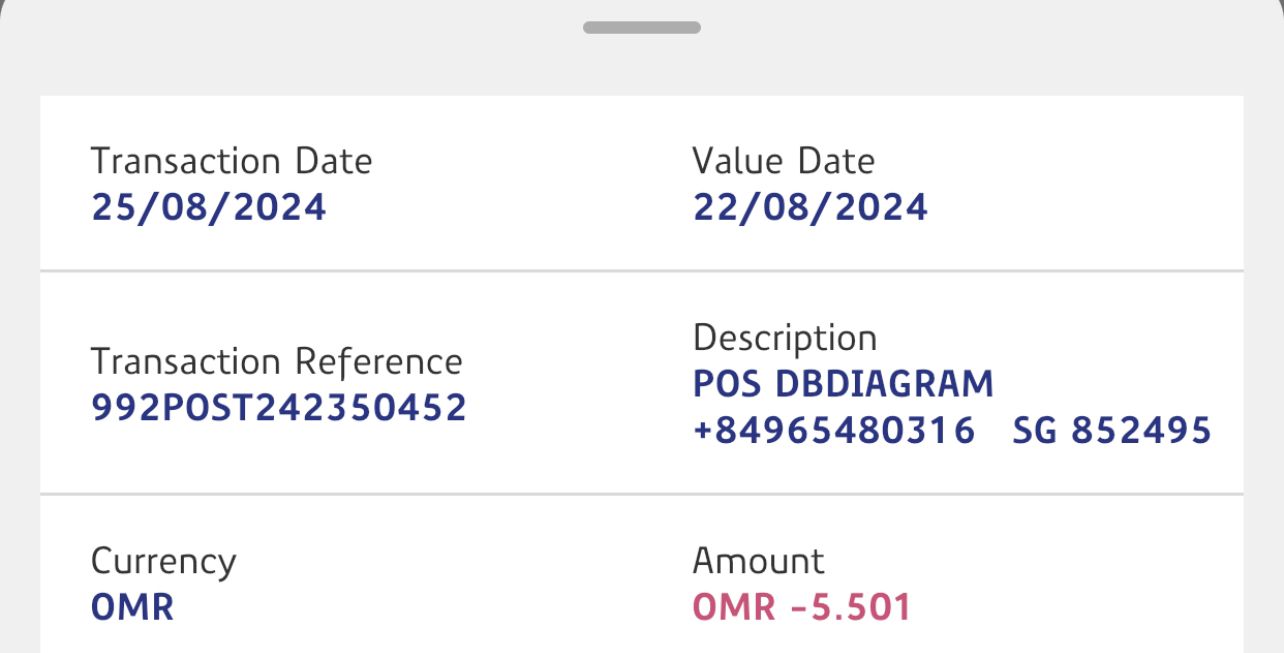Select the blue OMR currency value
Screen dimensions: 1284x653
pyautogui.click(x=132, y=607)
